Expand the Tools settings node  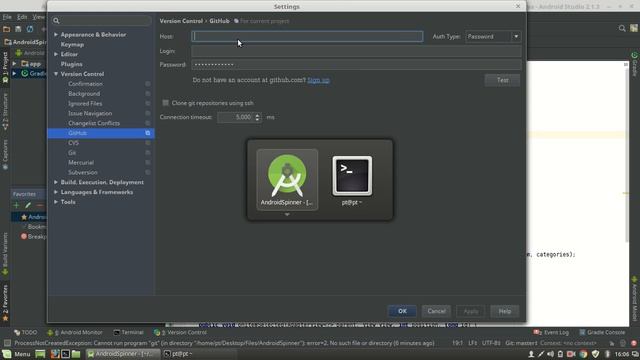(x=56, y=202)
